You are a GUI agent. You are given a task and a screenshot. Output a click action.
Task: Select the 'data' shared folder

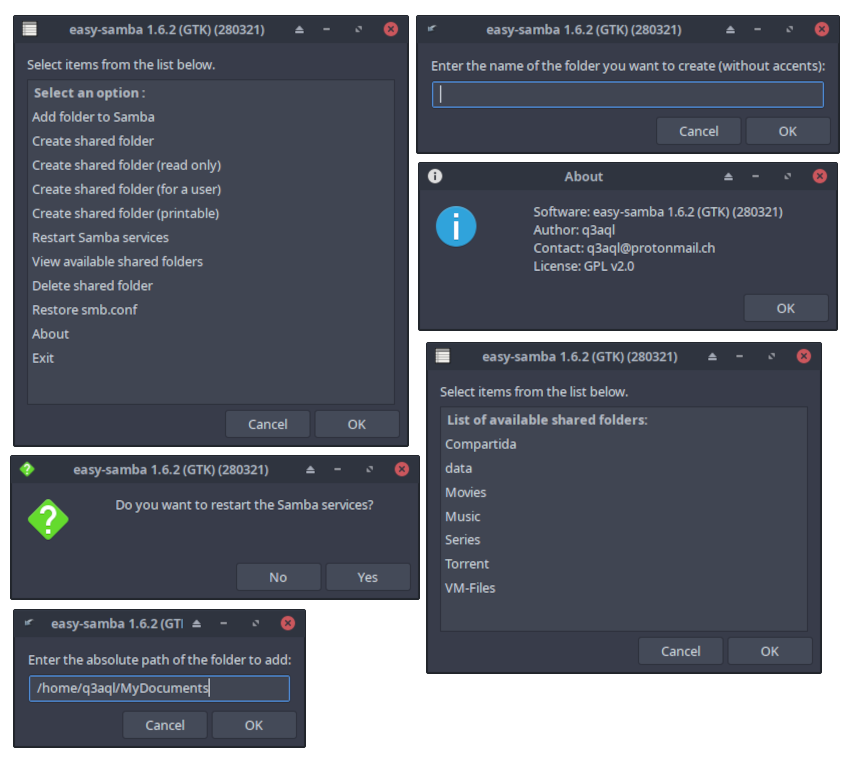pyautogui.click(x=624, y=468)
